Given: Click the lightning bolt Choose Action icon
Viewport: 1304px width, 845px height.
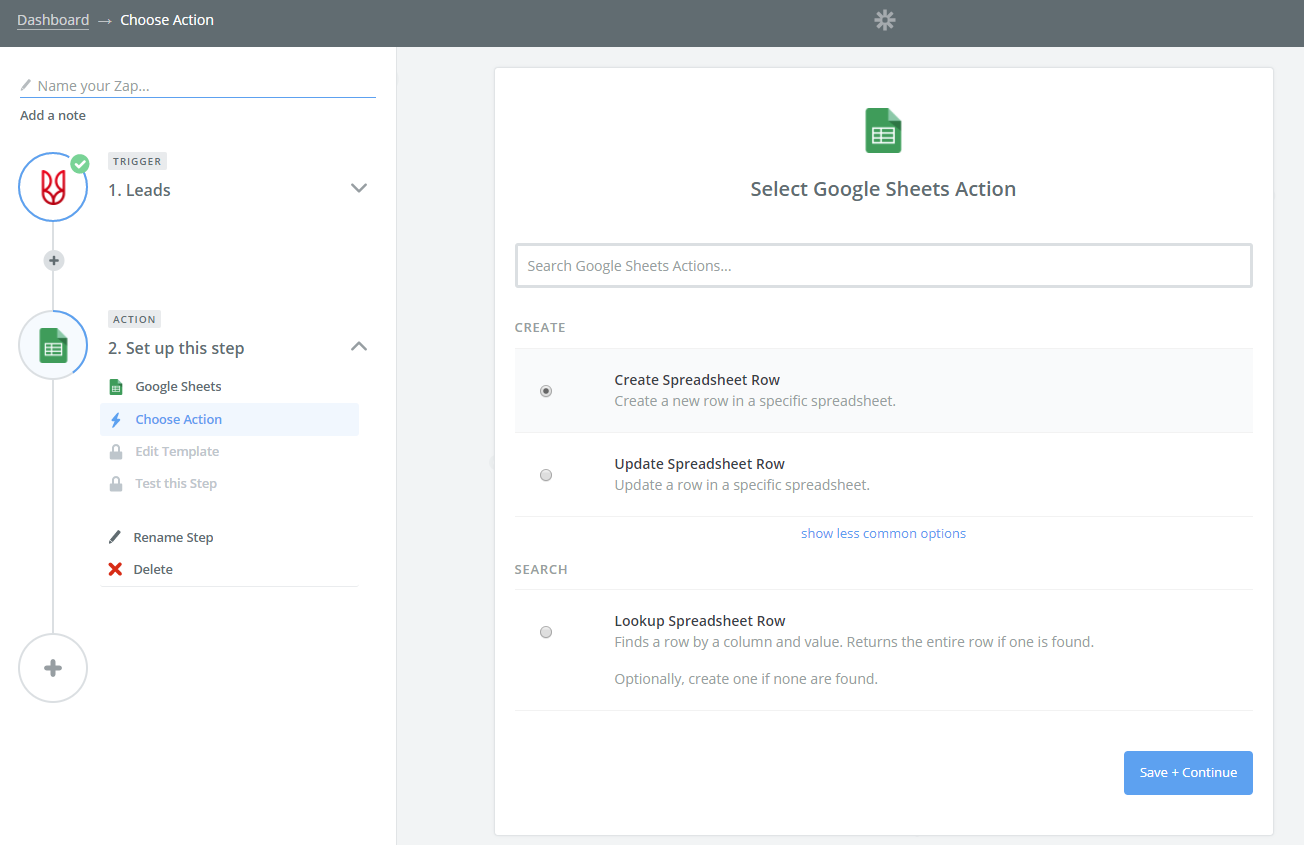Looking at the screenshot, I should point(116,420).
